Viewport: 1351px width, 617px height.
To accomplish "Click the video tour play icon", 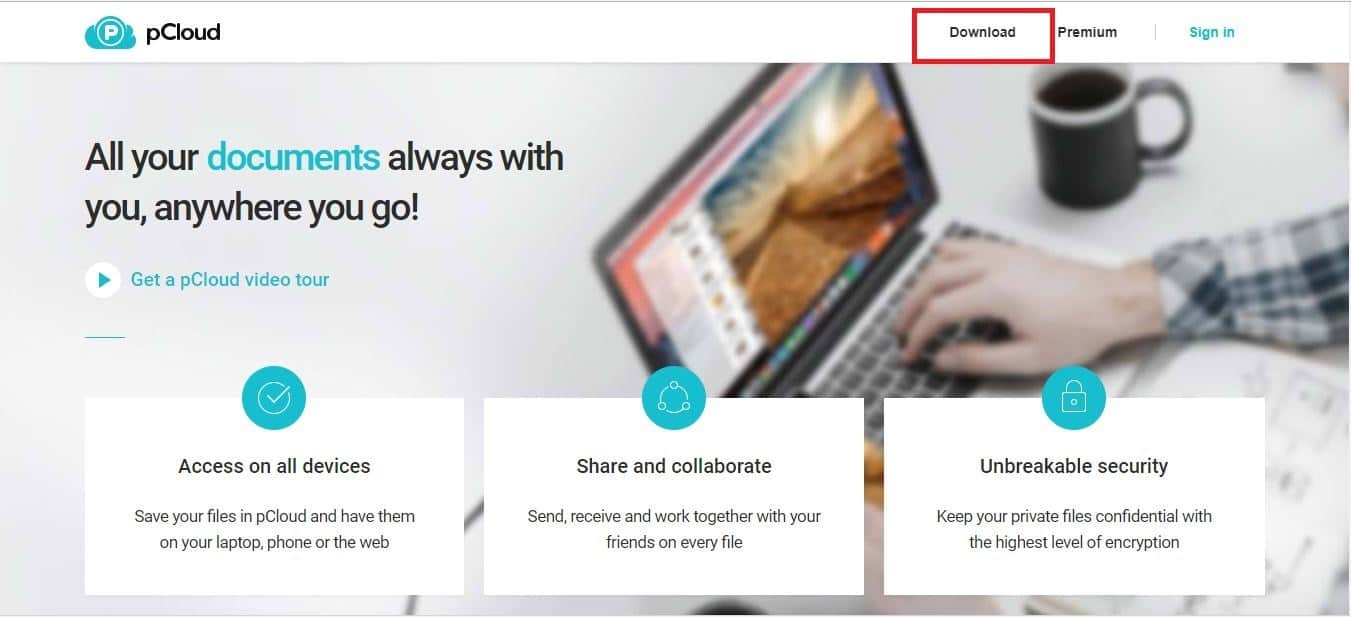I will [x=103, y=280].
